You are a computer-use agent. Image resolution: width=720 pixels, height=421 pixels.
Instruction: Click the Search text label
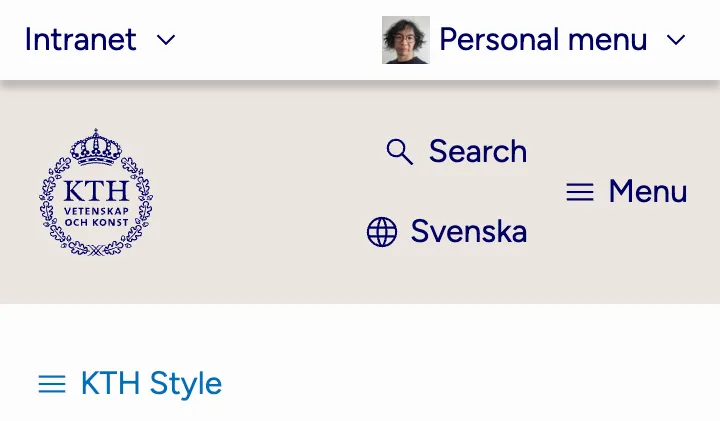pyautogui.click(x=477, y=152)
